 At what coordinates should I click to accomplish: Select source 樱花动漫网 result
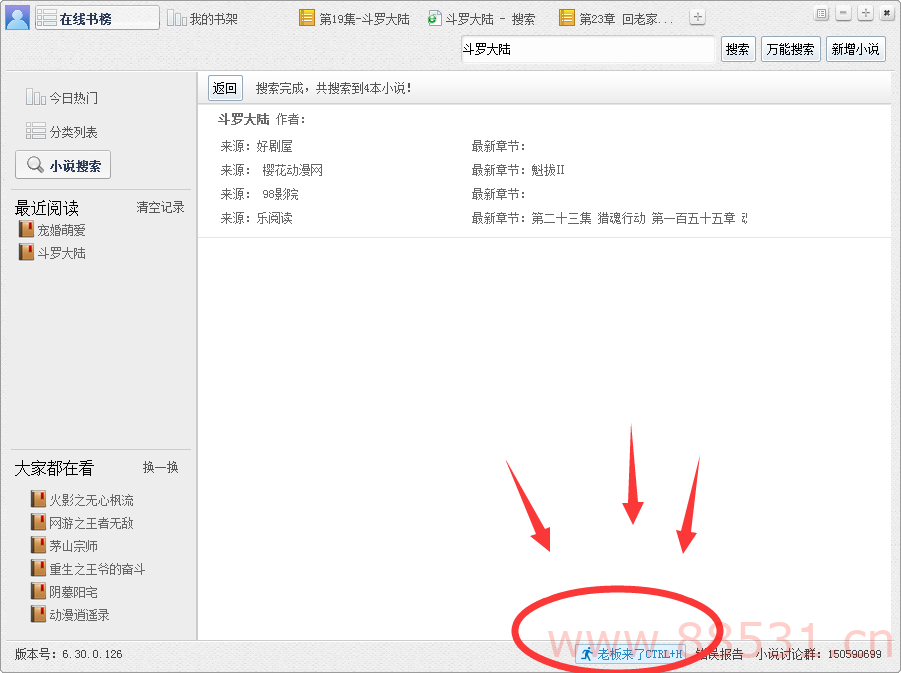pos(272,170)
